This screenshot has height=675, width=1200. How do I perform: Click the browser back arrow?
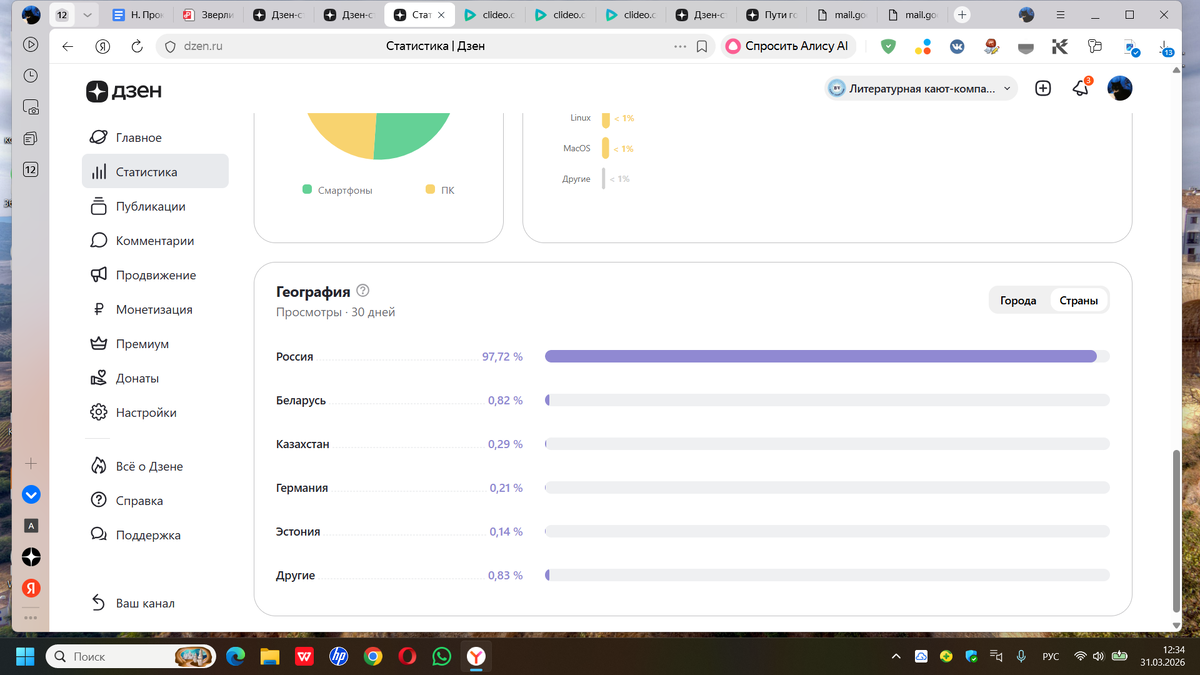[x=68, y=46]
